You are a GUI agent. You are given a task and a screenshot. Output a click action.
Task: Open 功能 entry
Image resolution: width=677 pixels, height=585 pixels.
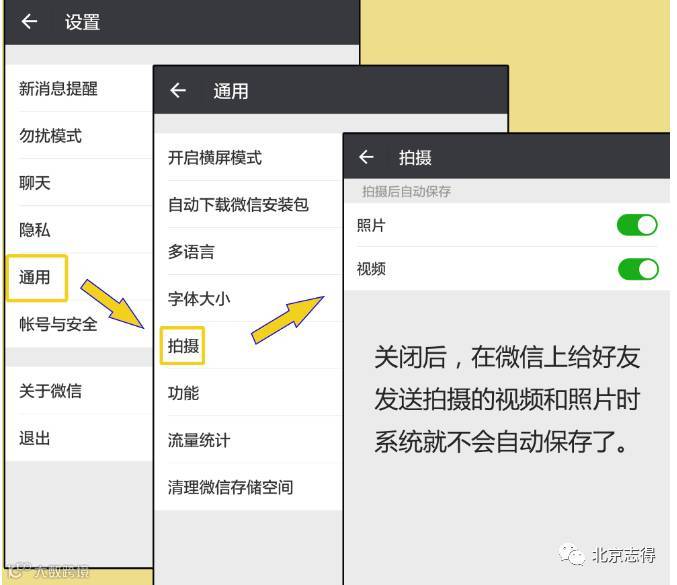click(x=248, y=393)
